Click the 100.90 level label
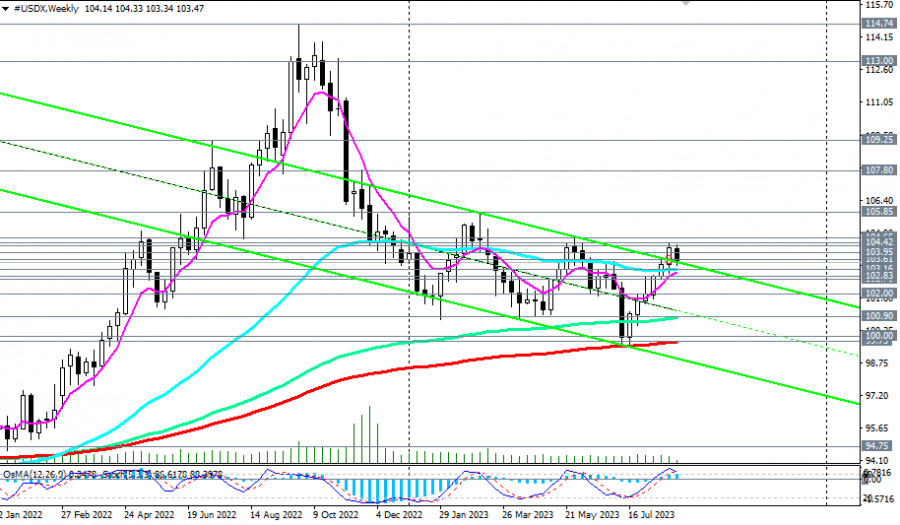The width and height of the screenshot is (900, 525). pos(879,316)
